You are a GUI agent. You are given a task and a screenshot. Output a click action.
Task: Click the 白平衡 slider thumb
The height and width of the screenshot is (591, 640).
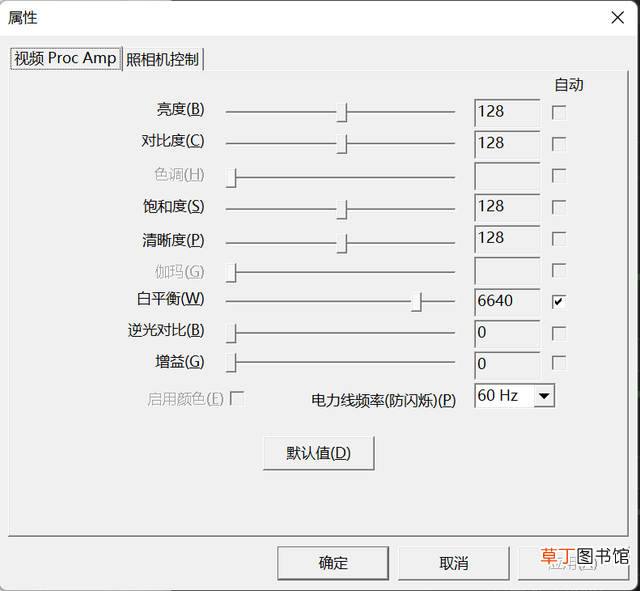(416, 302)
